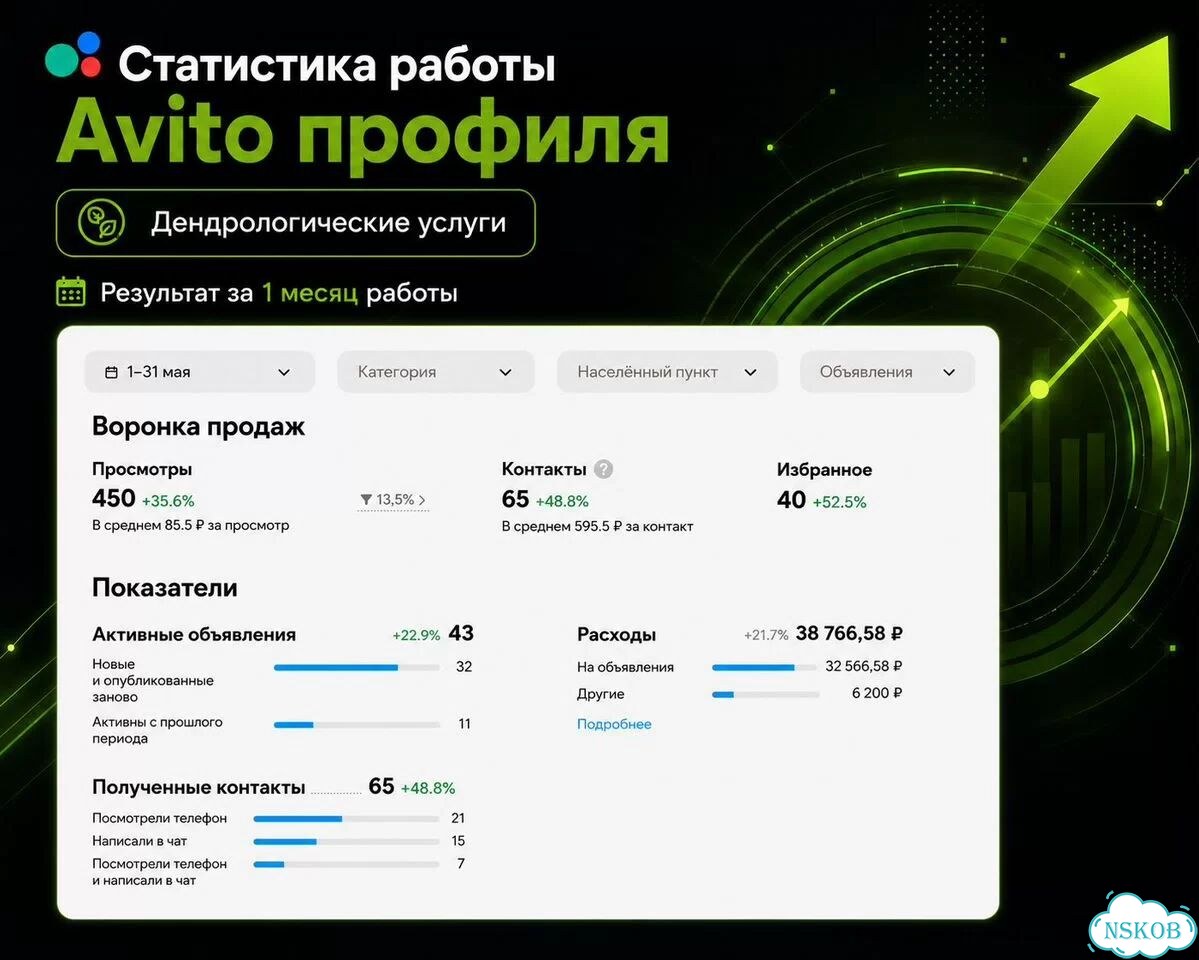Click the +52.5% favorites growth
Viewport: 1199px width, 960px height.
click(839, 503)
